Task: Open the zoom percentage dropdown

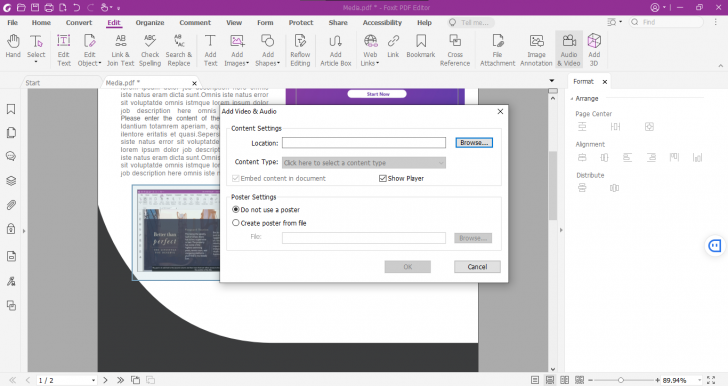Action: pos(700,380)
